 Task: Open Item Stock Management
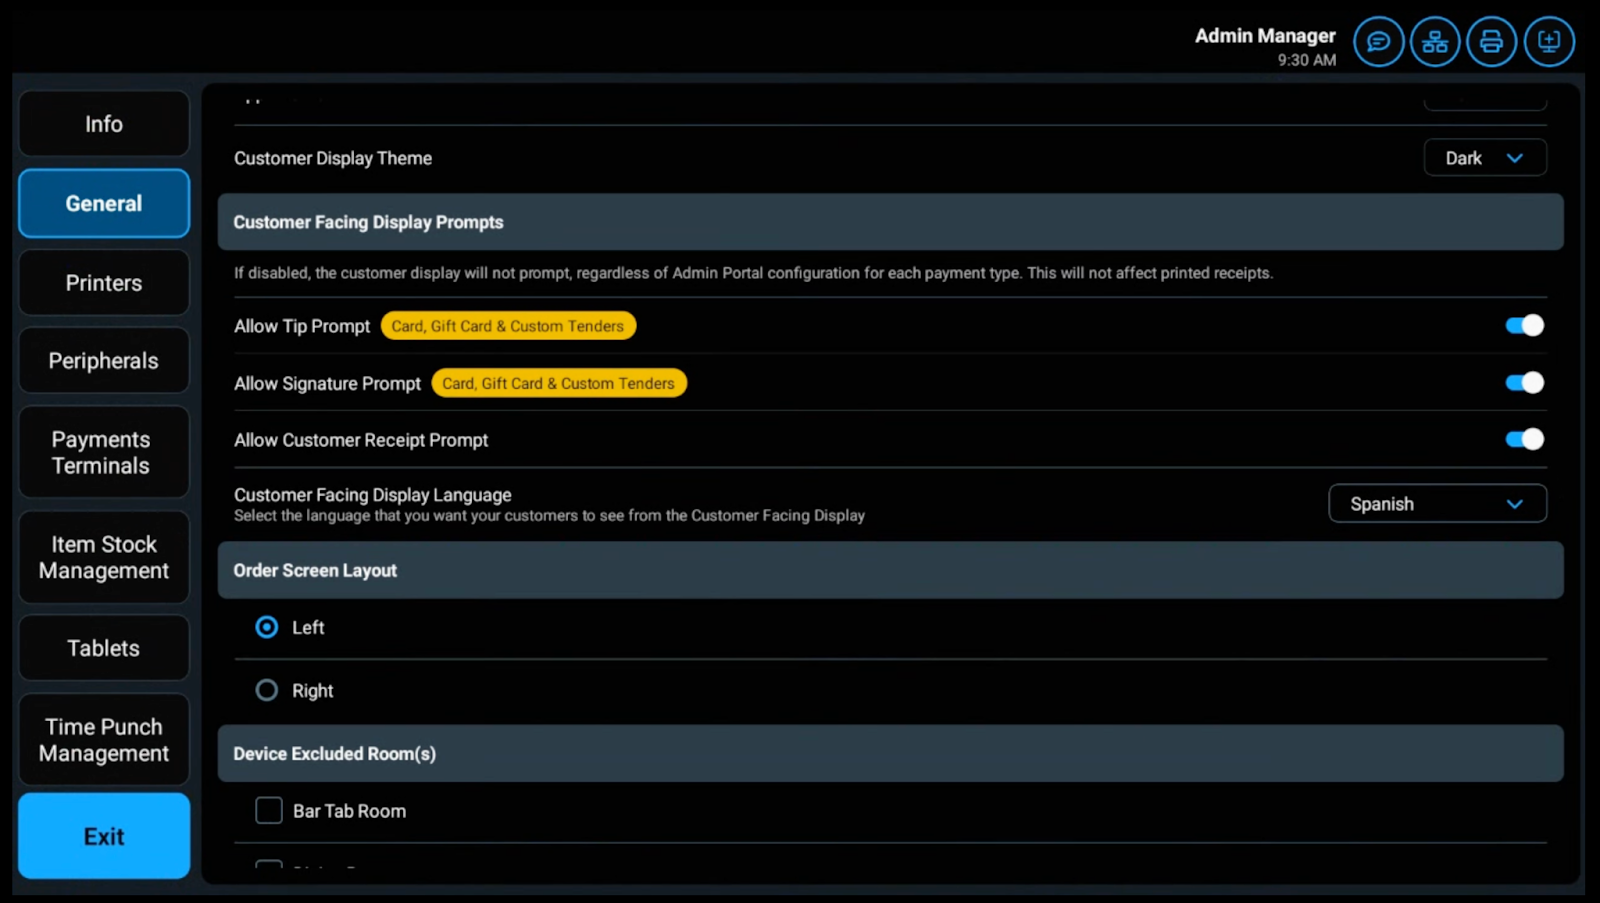tap(104, 558)
